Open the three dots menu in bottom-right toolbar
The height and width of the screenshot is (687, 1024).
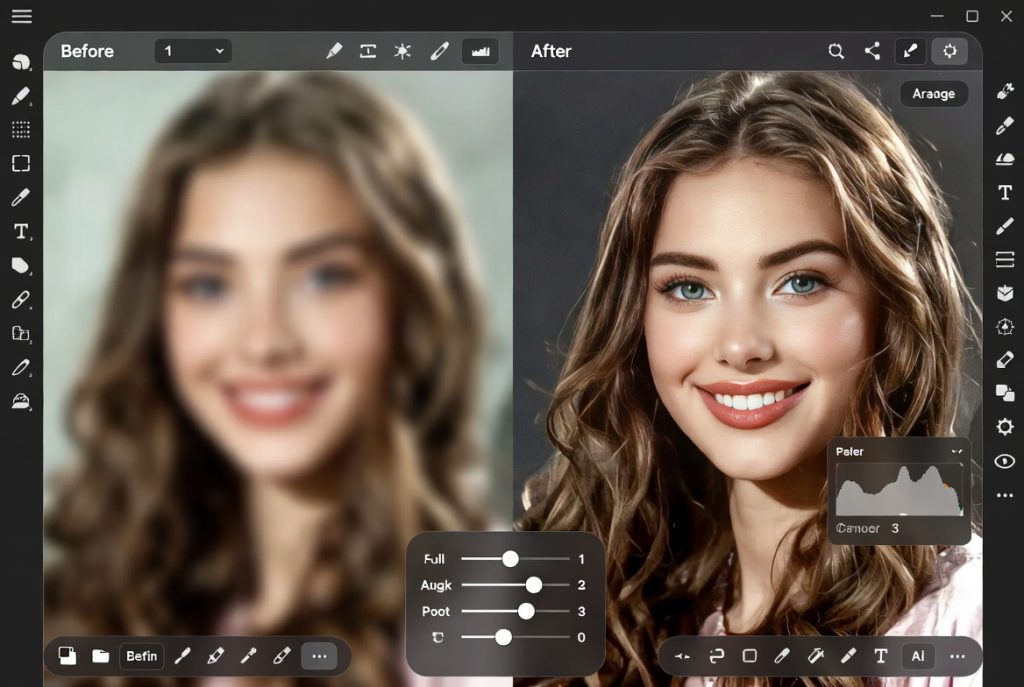pyautogui.click(x=957, y=656)
